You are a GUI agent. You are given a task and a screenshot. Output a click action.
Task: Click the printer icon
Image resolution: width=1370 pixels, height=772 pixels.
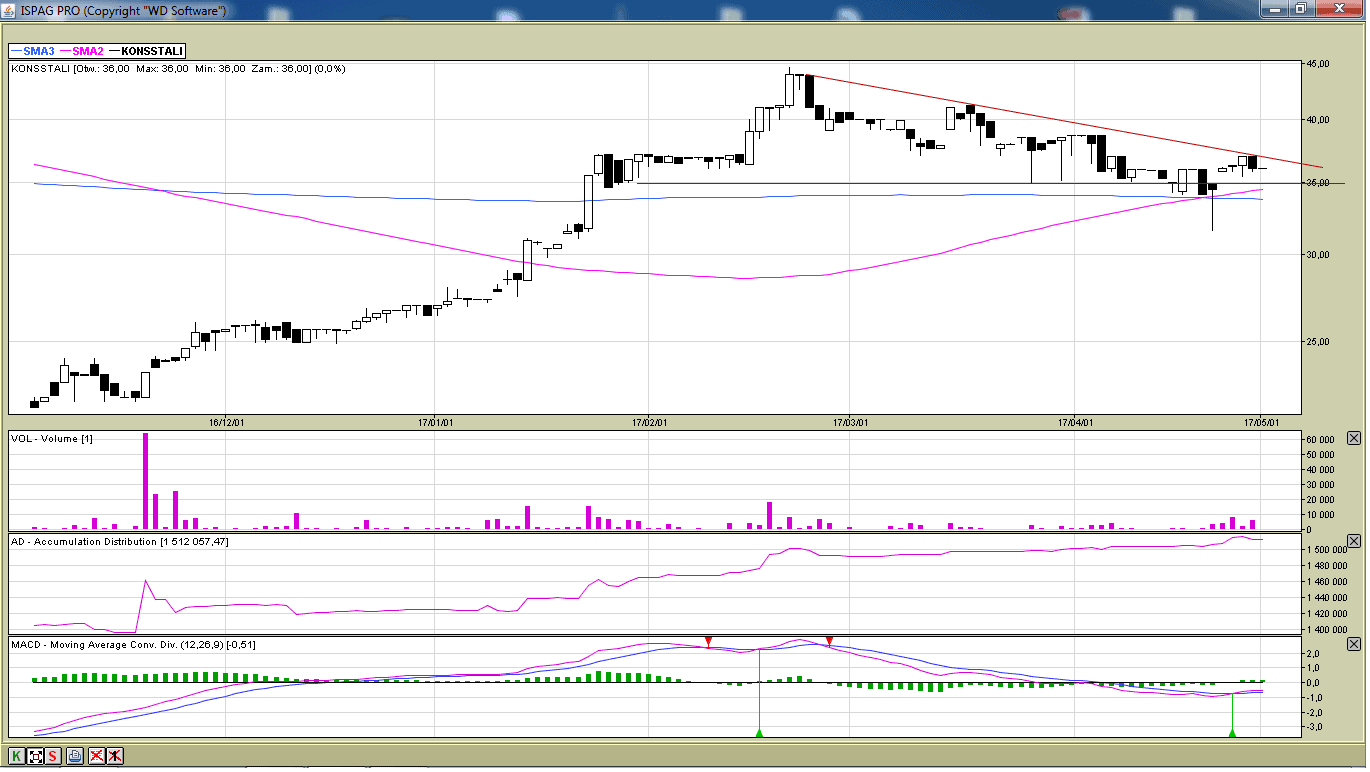[x=75, y=756]
